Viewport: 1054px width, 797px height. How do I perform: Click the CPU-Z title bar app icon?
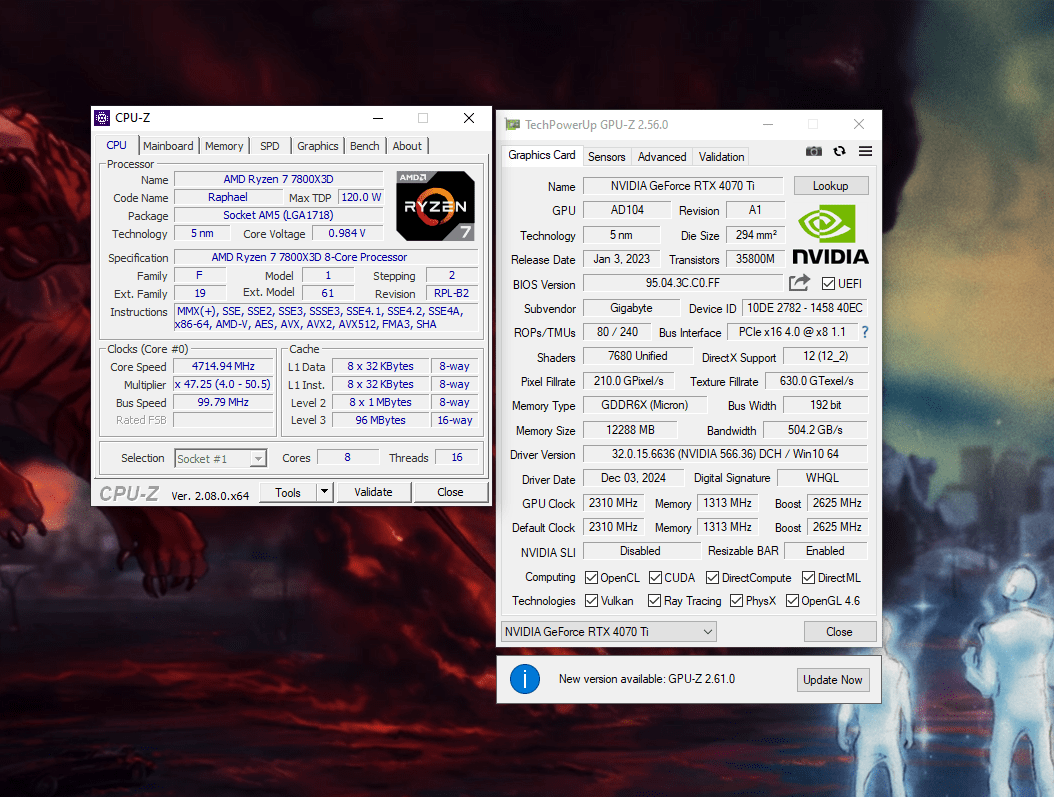[x=102, y=118]
